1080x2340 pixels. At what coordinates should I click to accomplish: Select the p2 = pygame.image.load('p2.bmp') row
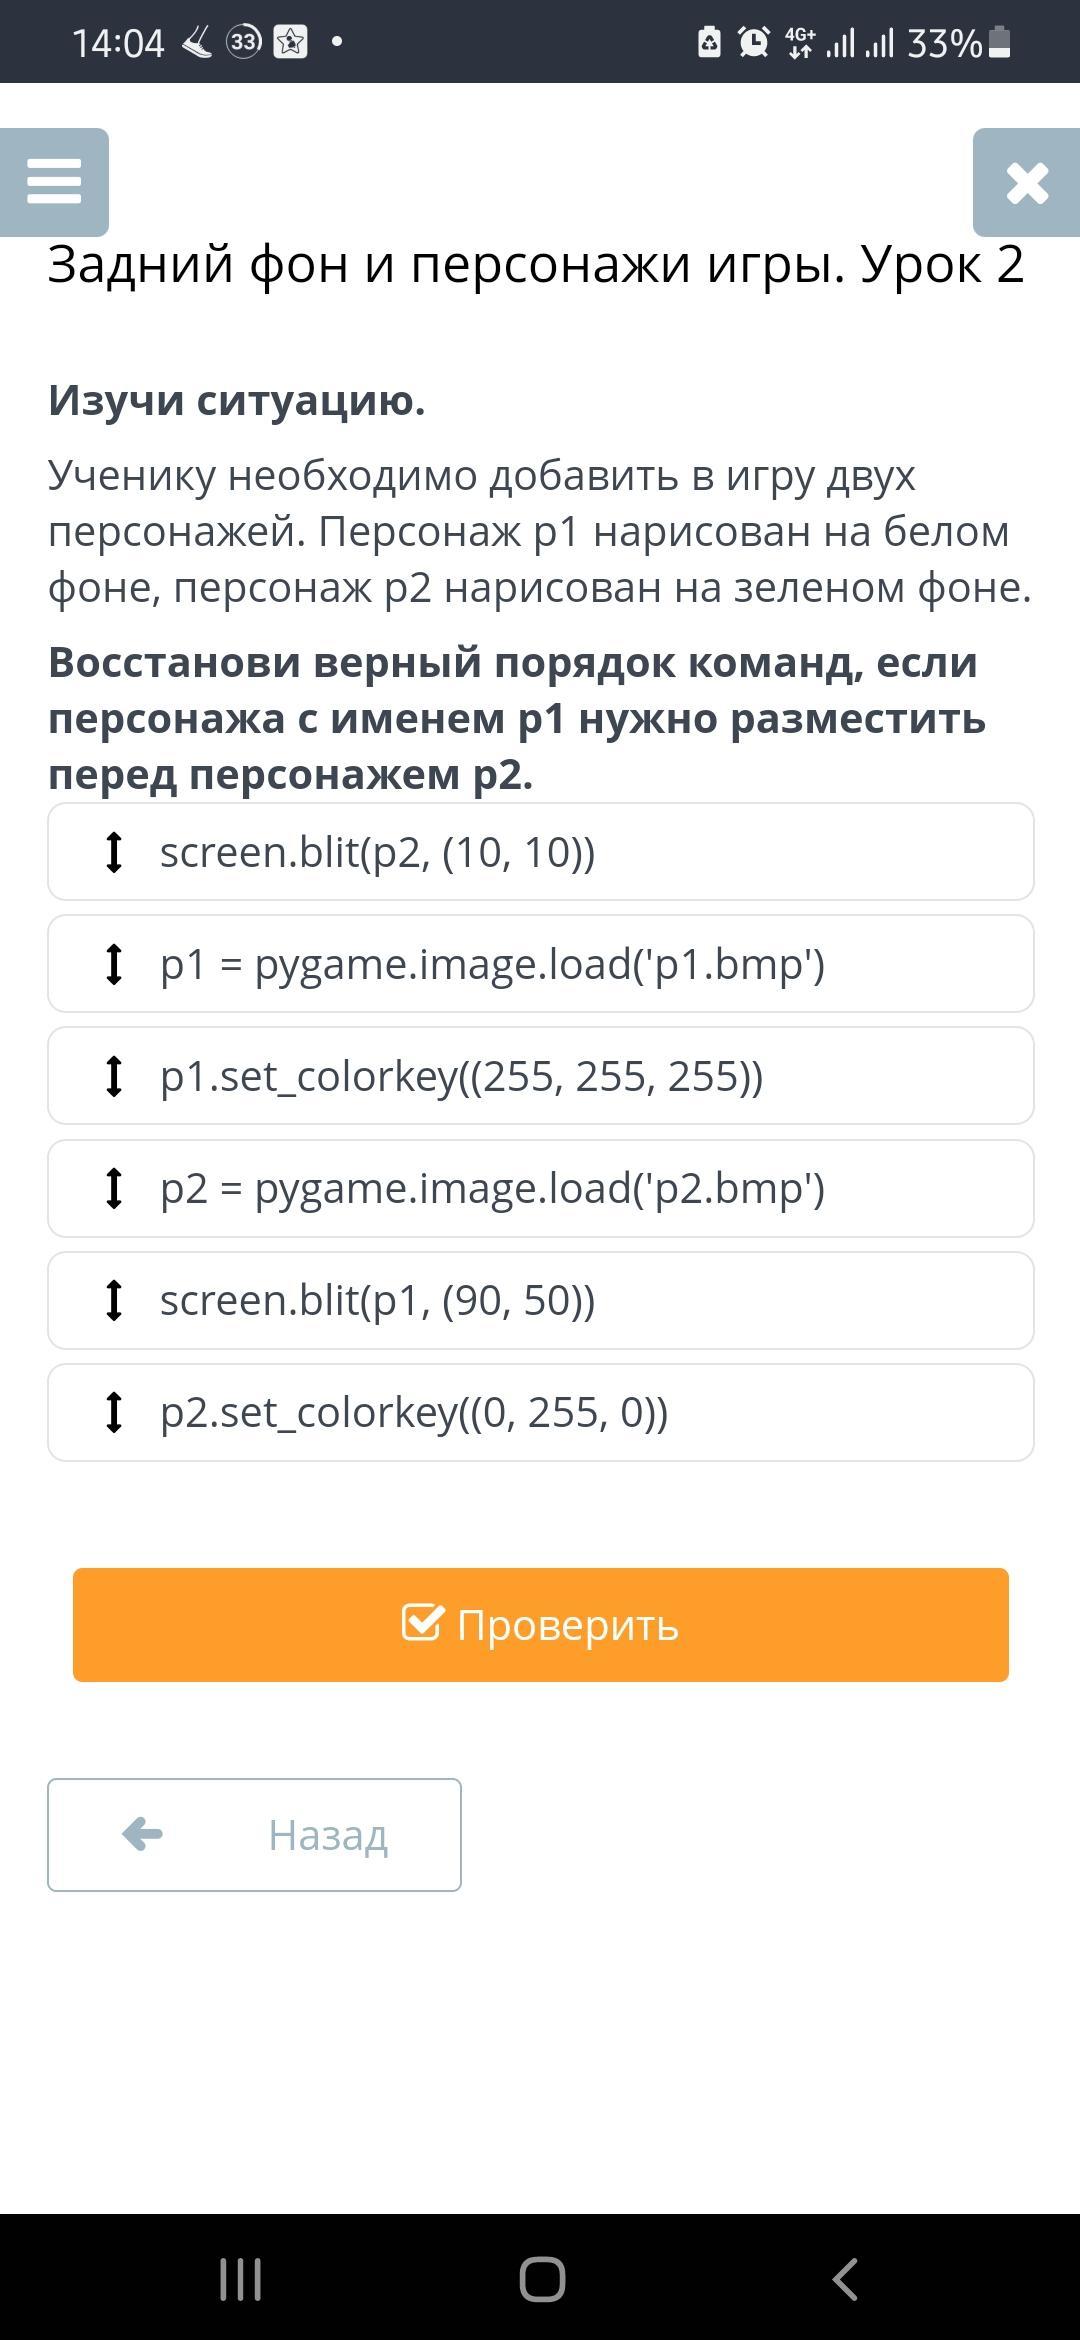click(540, 1188)
